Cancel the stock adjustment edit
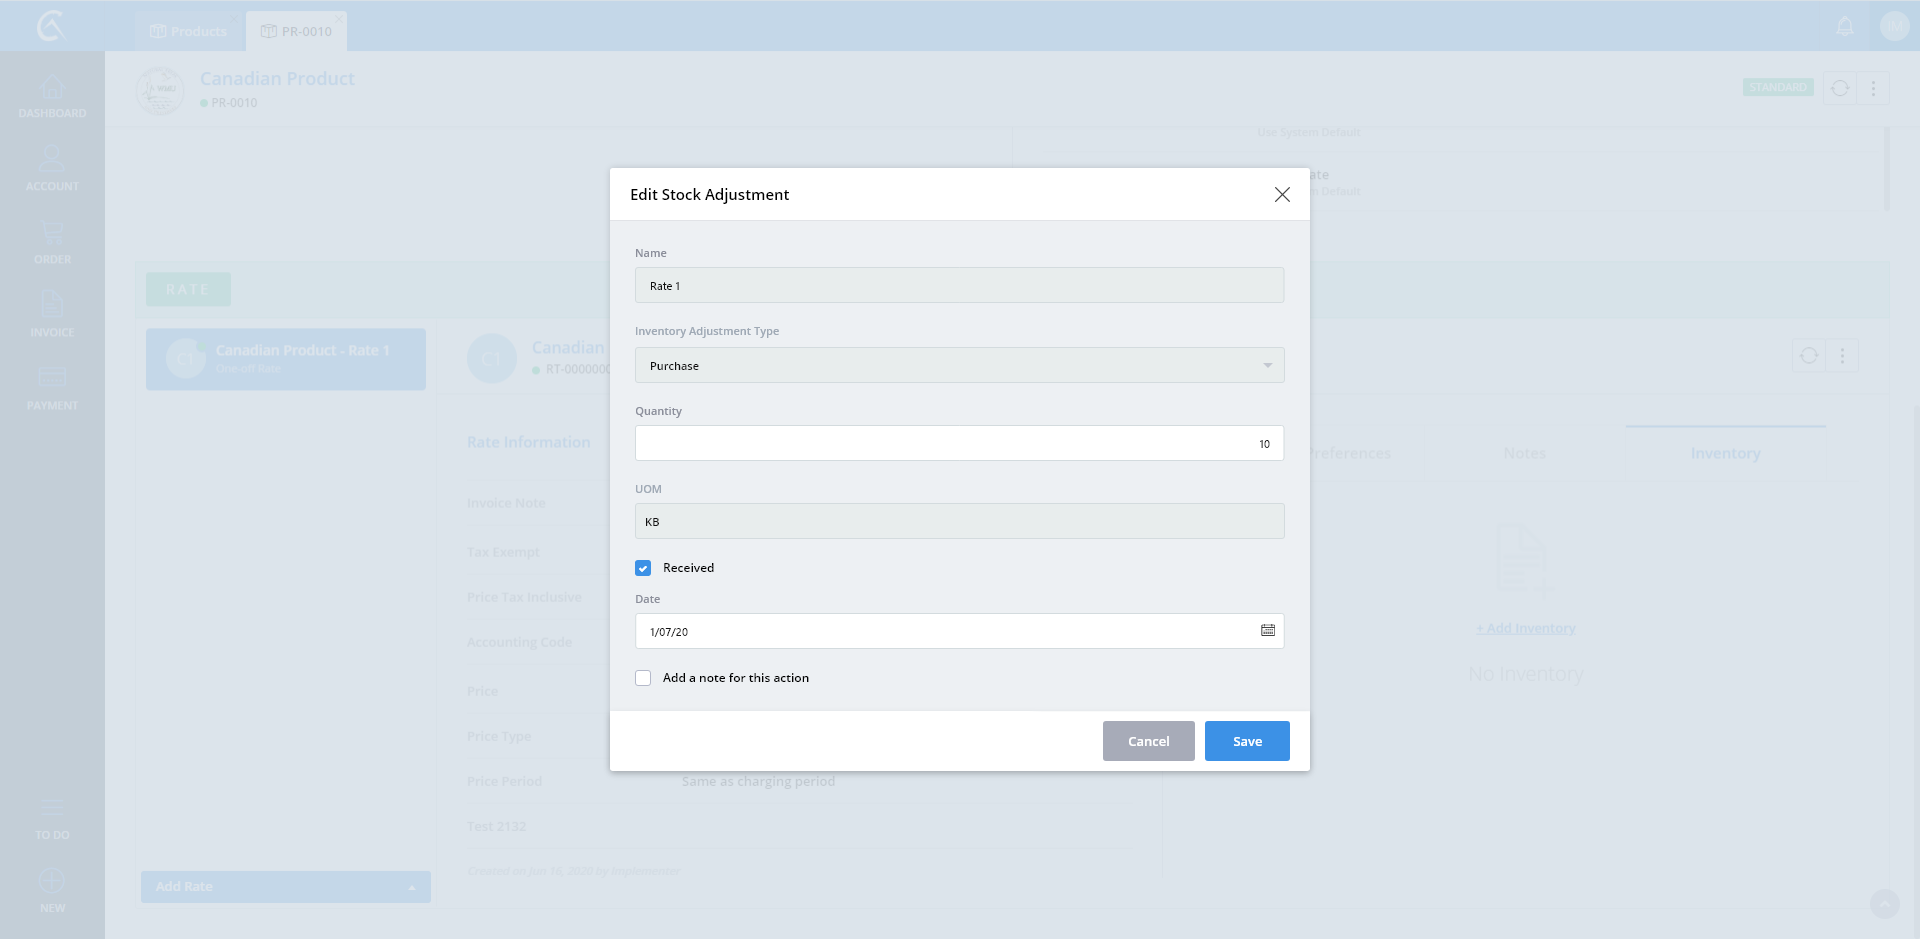 (1148, 741)
